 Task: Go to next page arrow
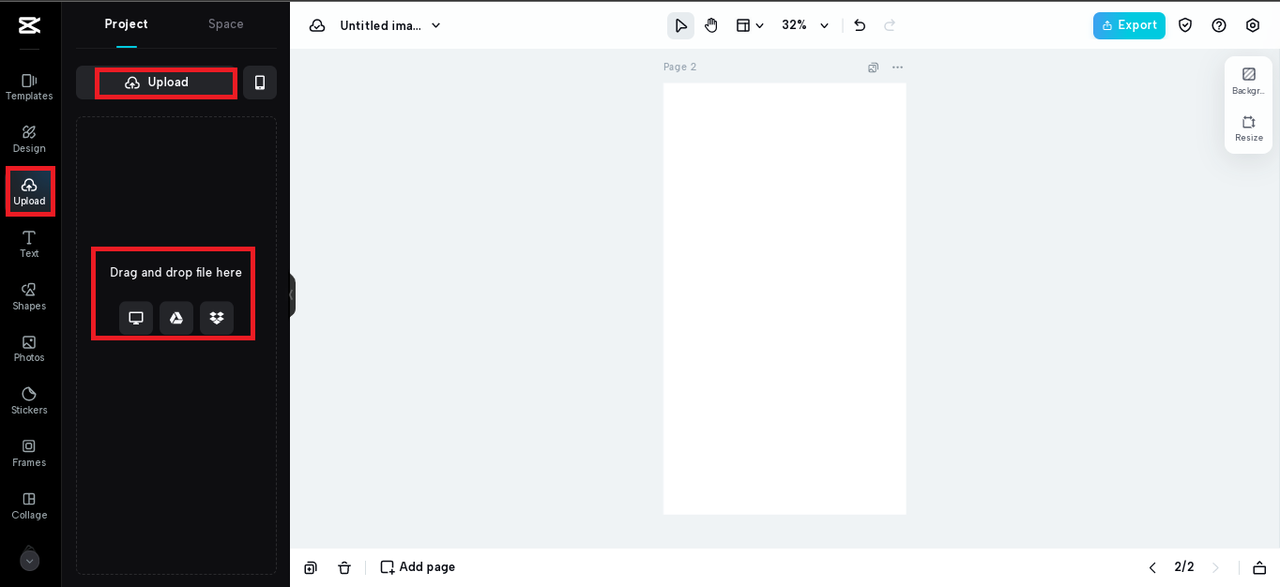pyautogui.click(x=1216, y=567)
